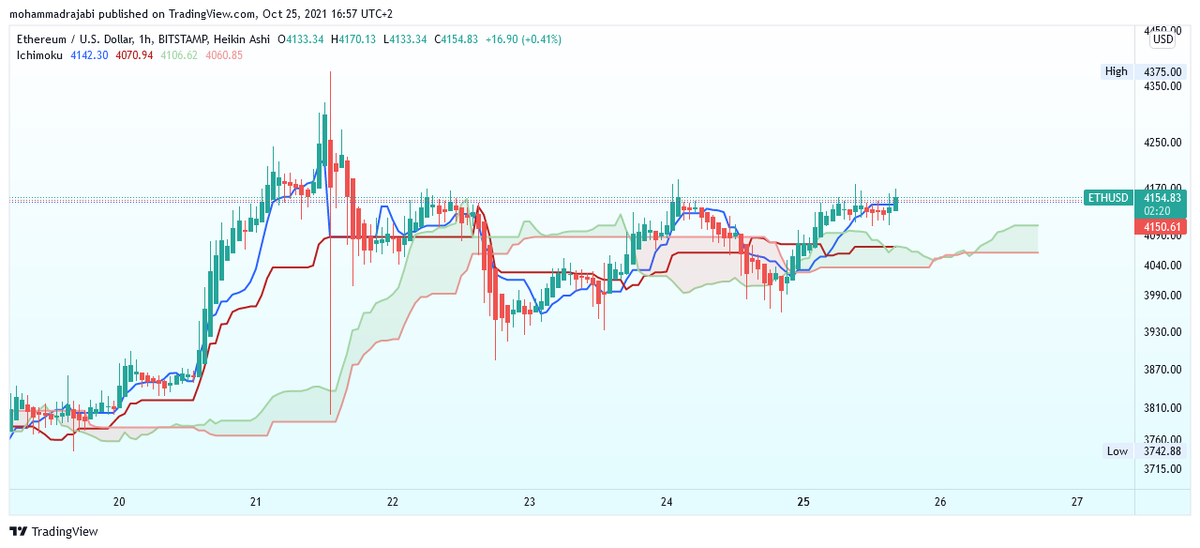Click date 23 on the time axis

point(530,502)
